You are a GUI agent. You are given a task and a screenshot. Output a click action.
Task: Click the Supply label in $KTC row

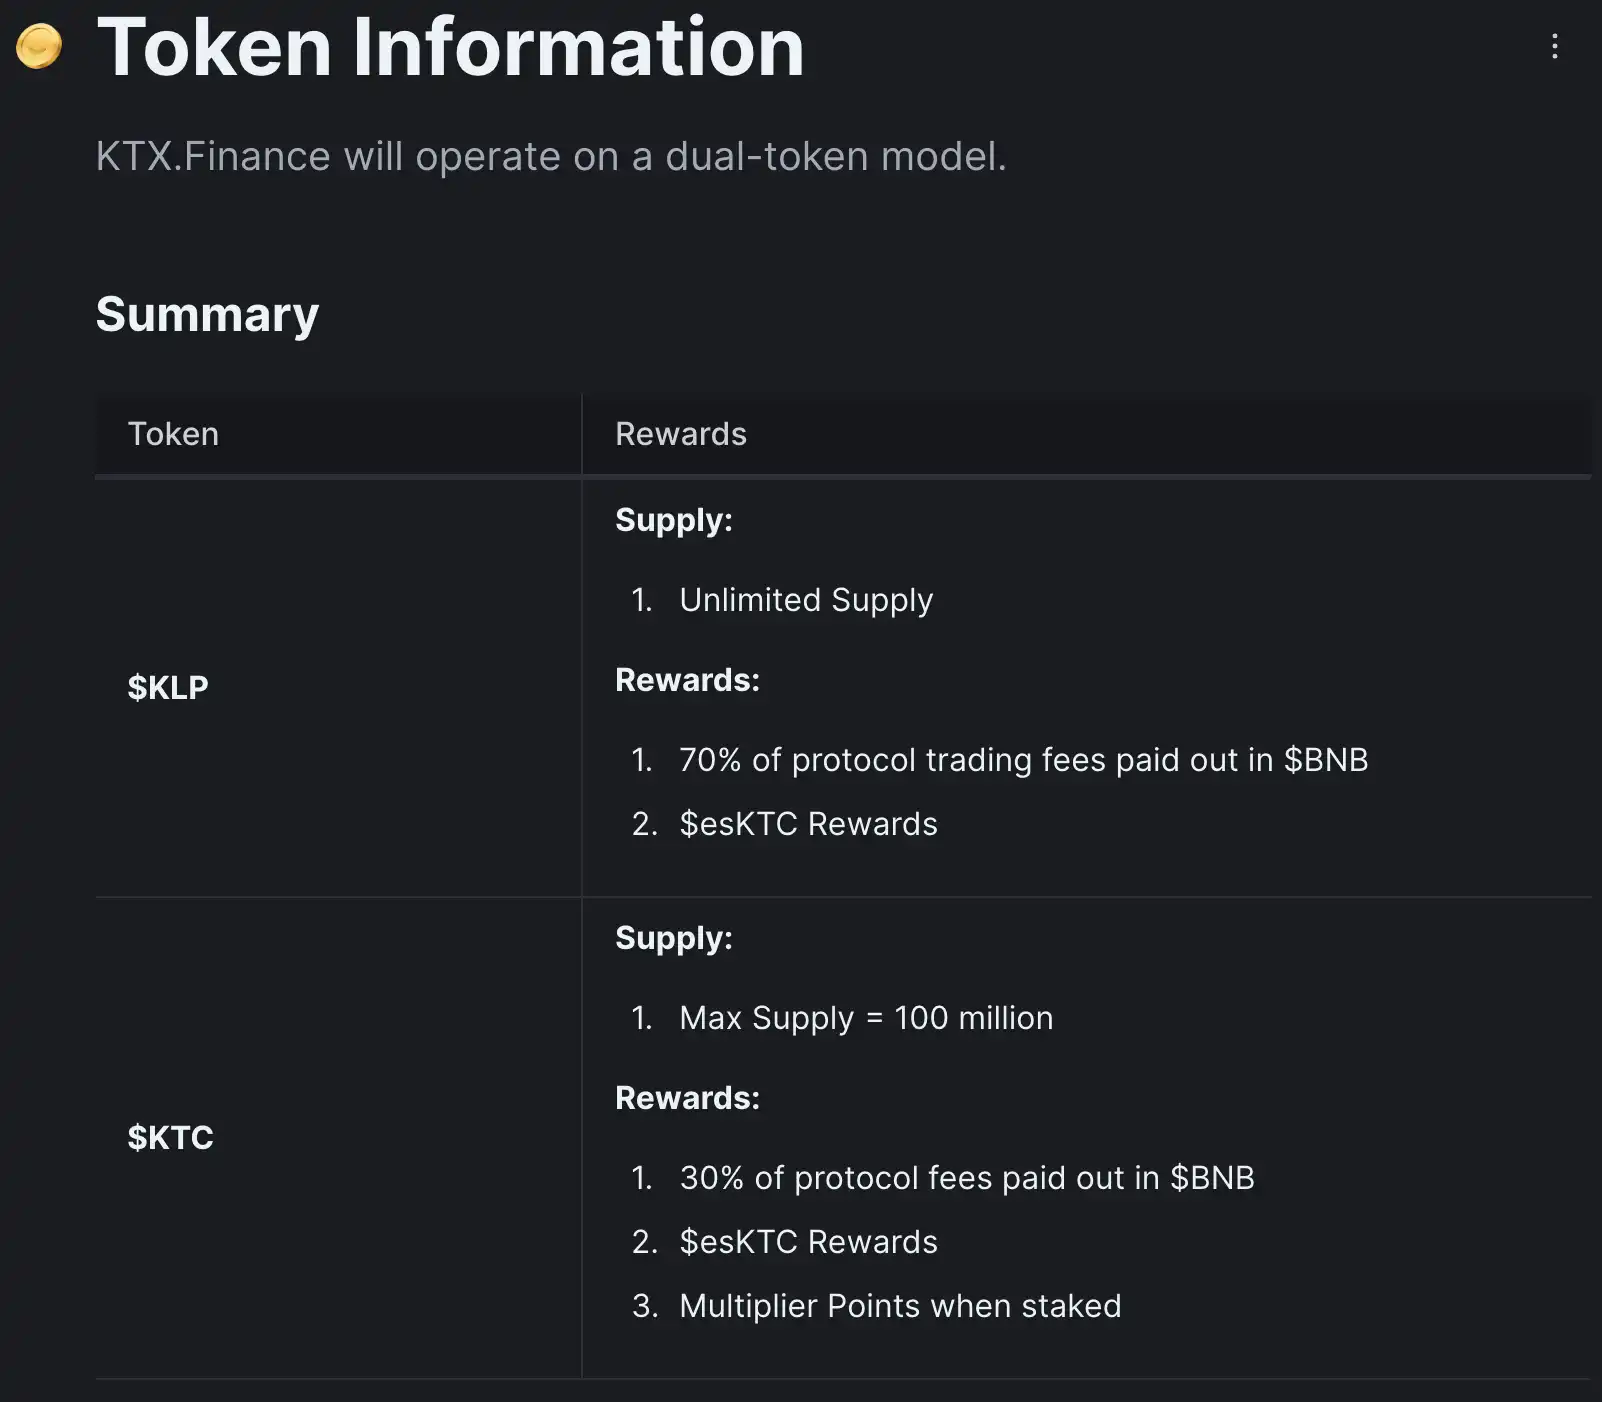pos(673,938)
